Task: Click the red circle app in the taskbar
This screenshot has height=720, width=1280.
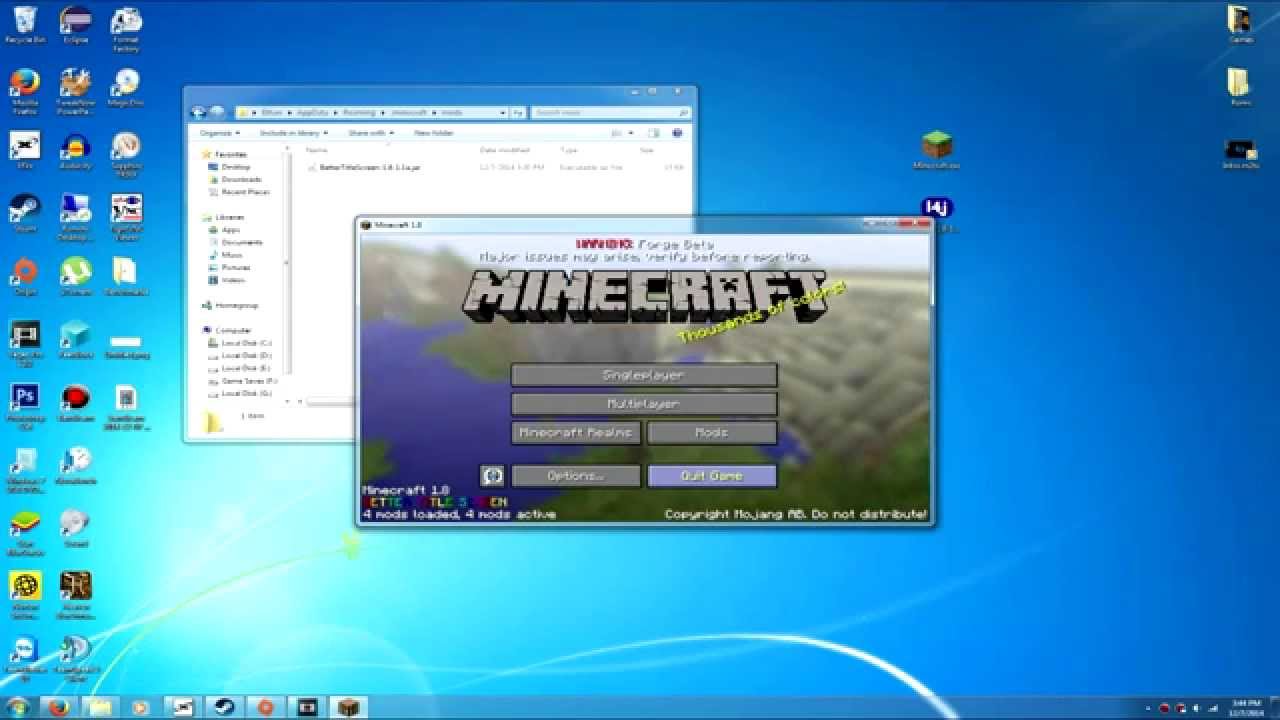Action: point(265,707)
